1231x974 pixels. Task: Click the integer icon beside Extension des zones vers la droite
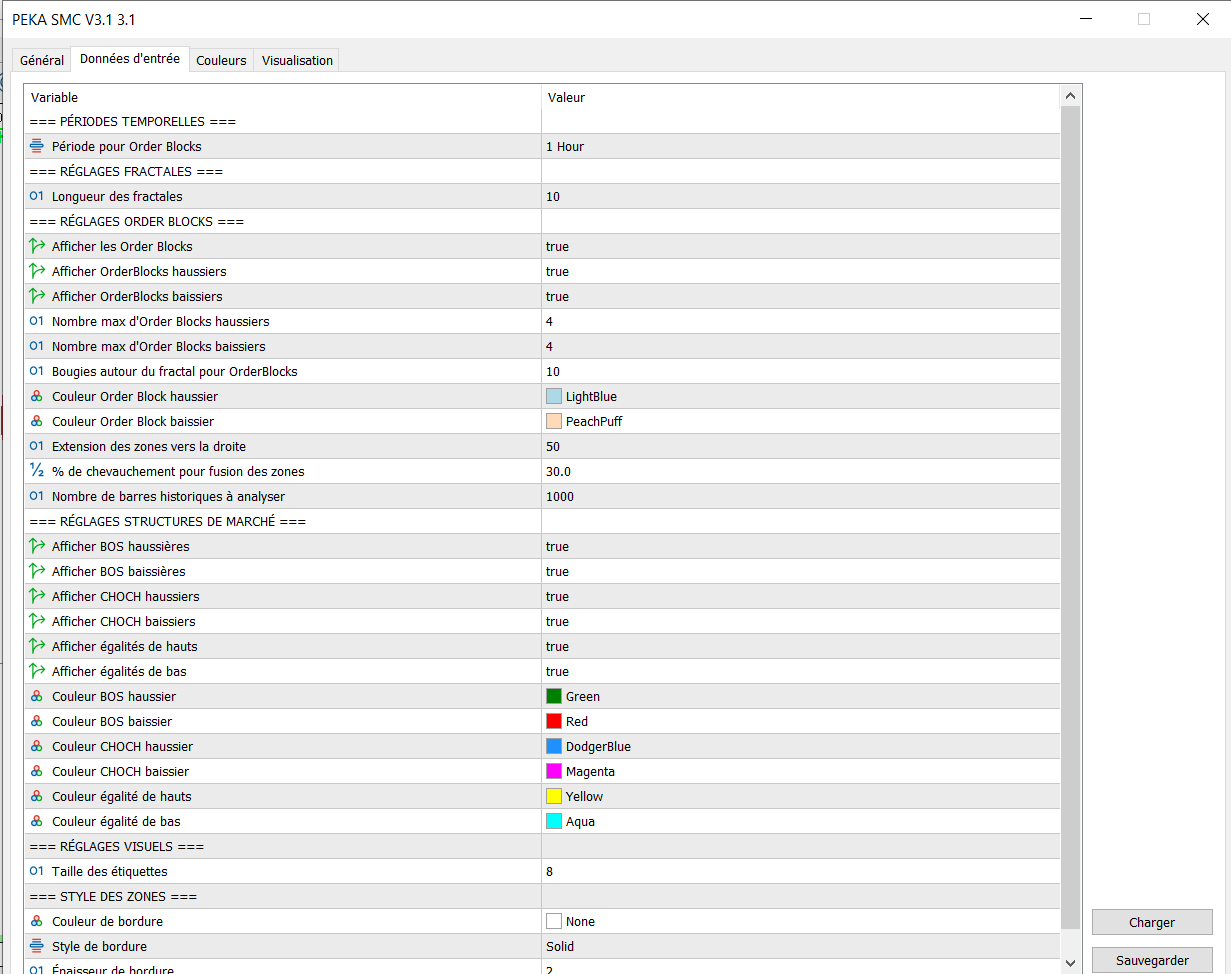click(37, 446)
